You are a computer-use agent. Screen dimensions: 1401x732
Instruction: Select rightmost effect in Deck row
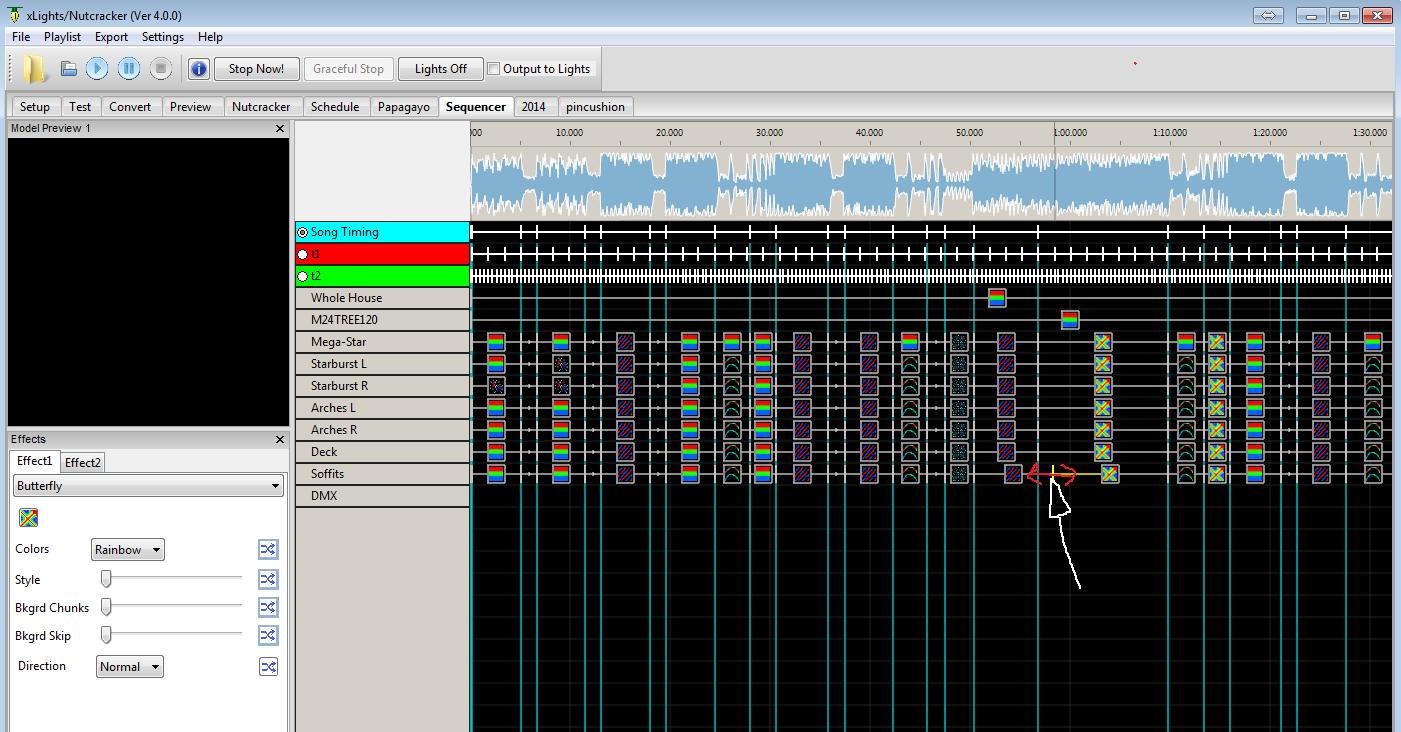click(x=1373, y=452)
